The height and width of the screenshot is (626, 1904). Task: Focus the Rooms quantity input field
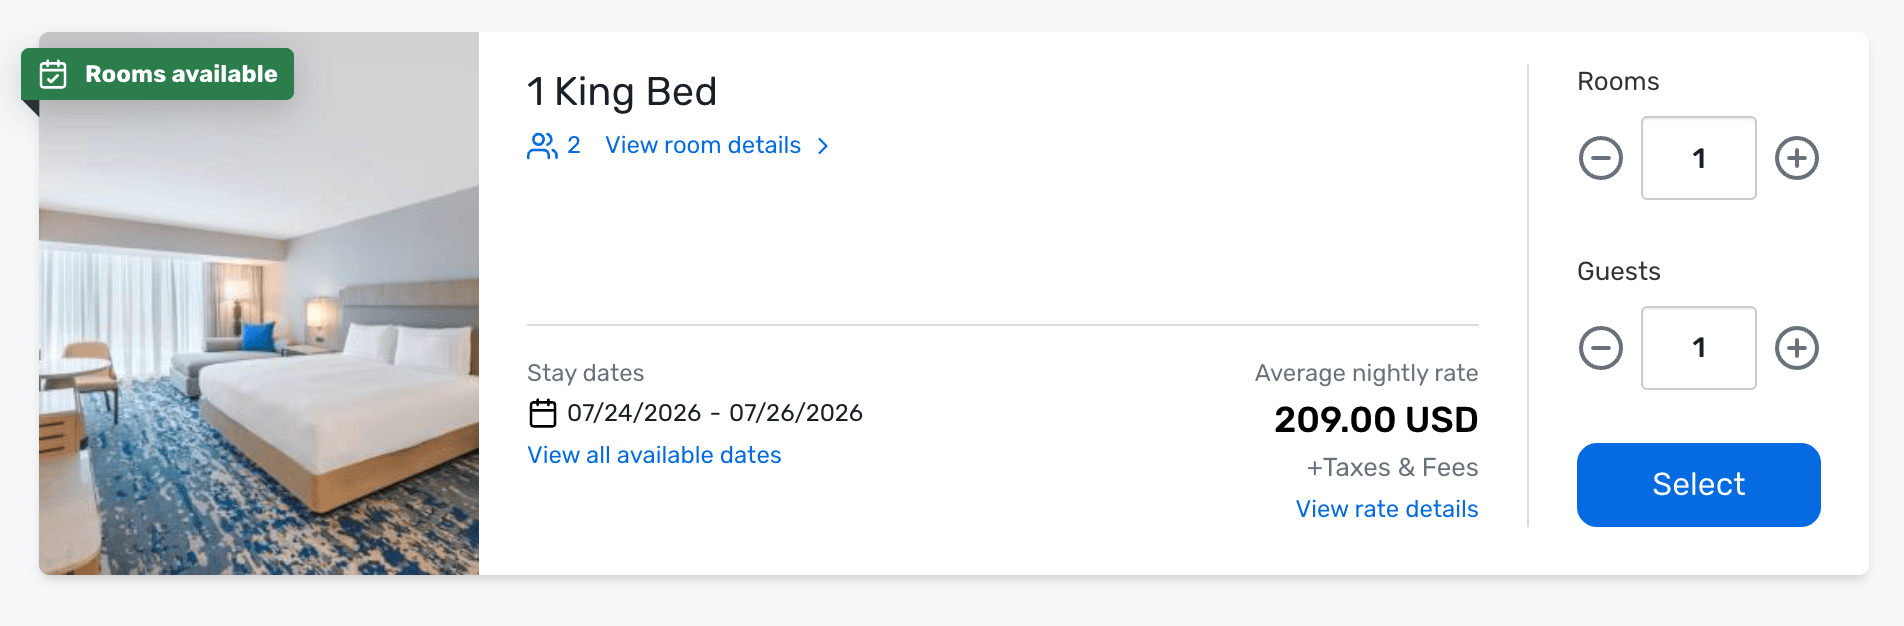coord(1698,158)
